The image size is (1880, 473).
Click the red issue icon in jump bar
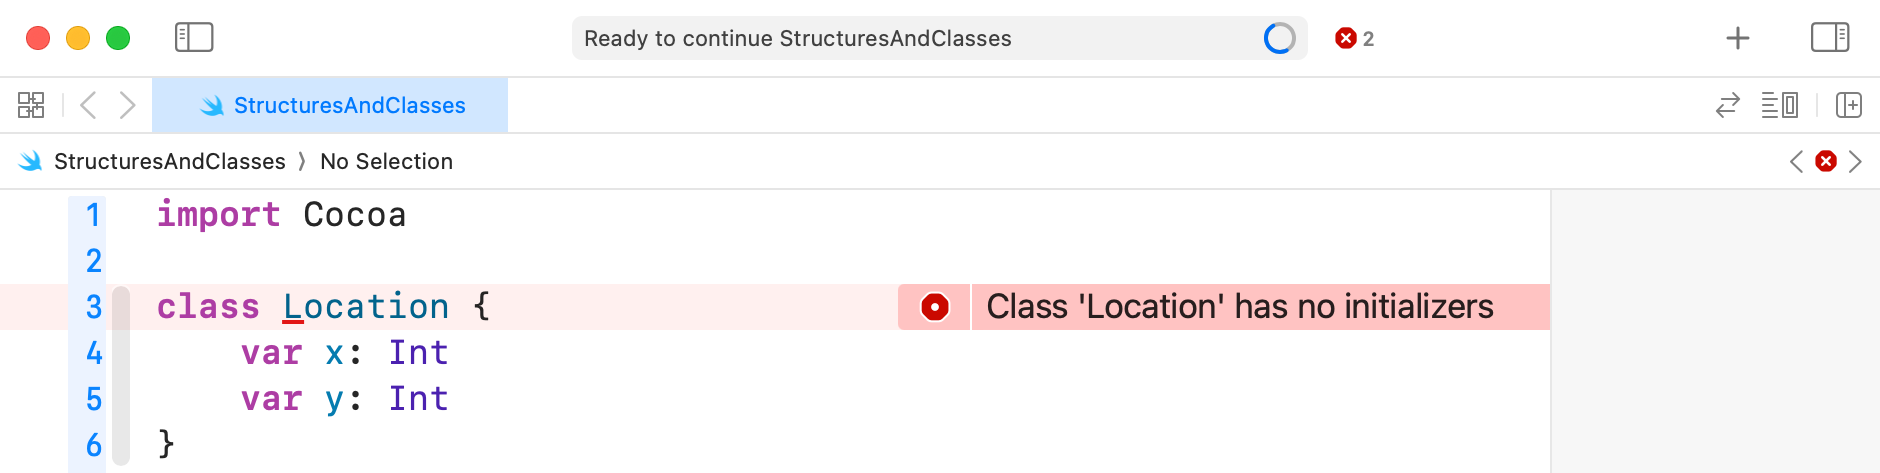[x=1826, y=161]
